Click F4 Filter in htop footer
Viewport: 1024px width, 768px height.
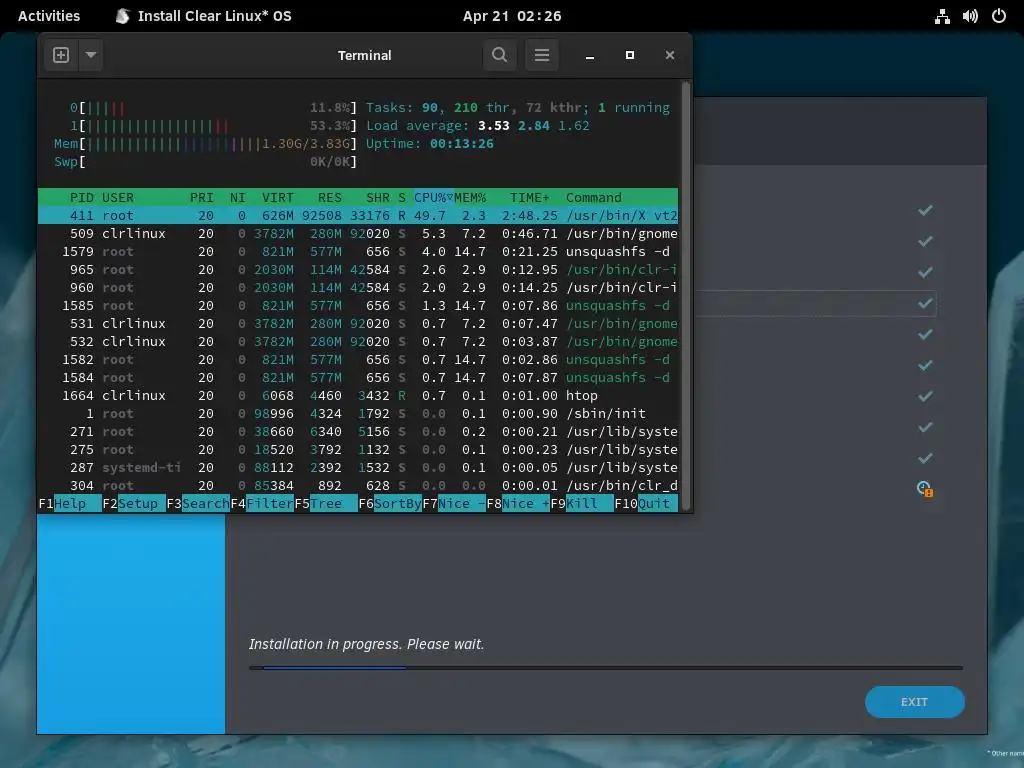(x=262, y=504)
